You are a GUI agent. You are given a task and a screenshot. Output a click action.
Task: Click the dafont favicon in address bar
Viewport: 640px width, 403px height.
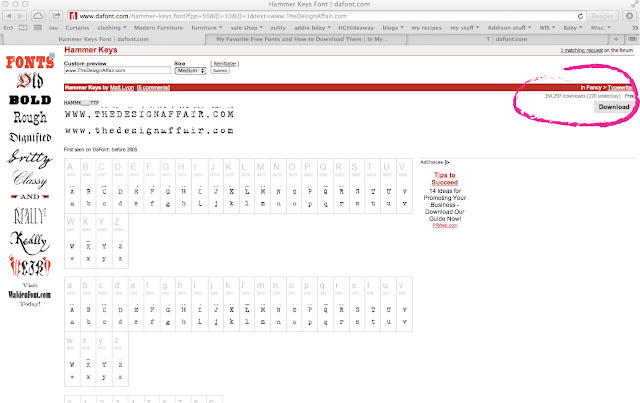pos(73,16)
